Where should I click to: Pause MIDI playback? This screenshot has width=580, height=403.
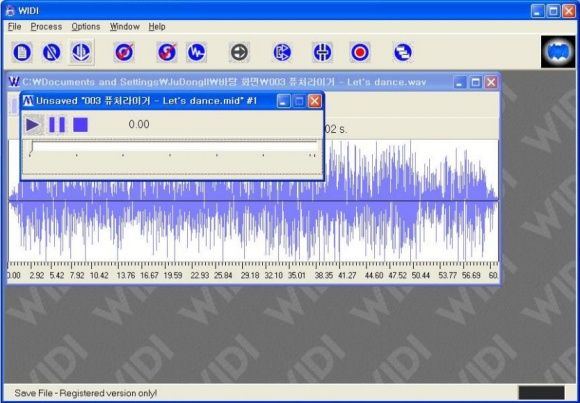click(57, 125)
